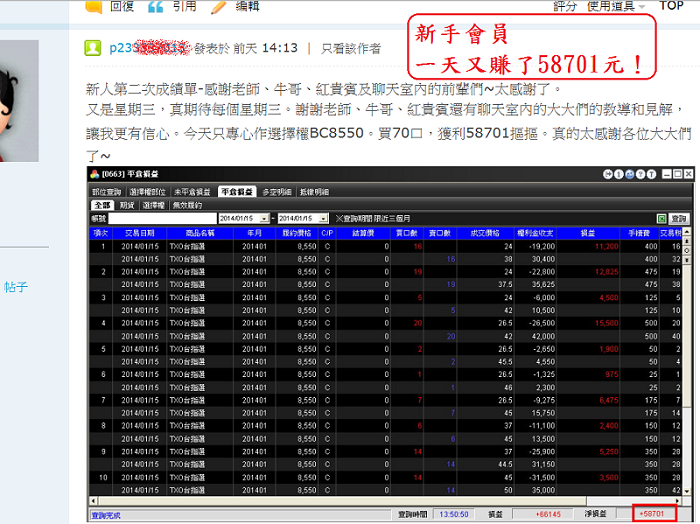Click the 查詢 query button
Image resolution: width=700 pixels, height=524 pixels.
(679, 218)
